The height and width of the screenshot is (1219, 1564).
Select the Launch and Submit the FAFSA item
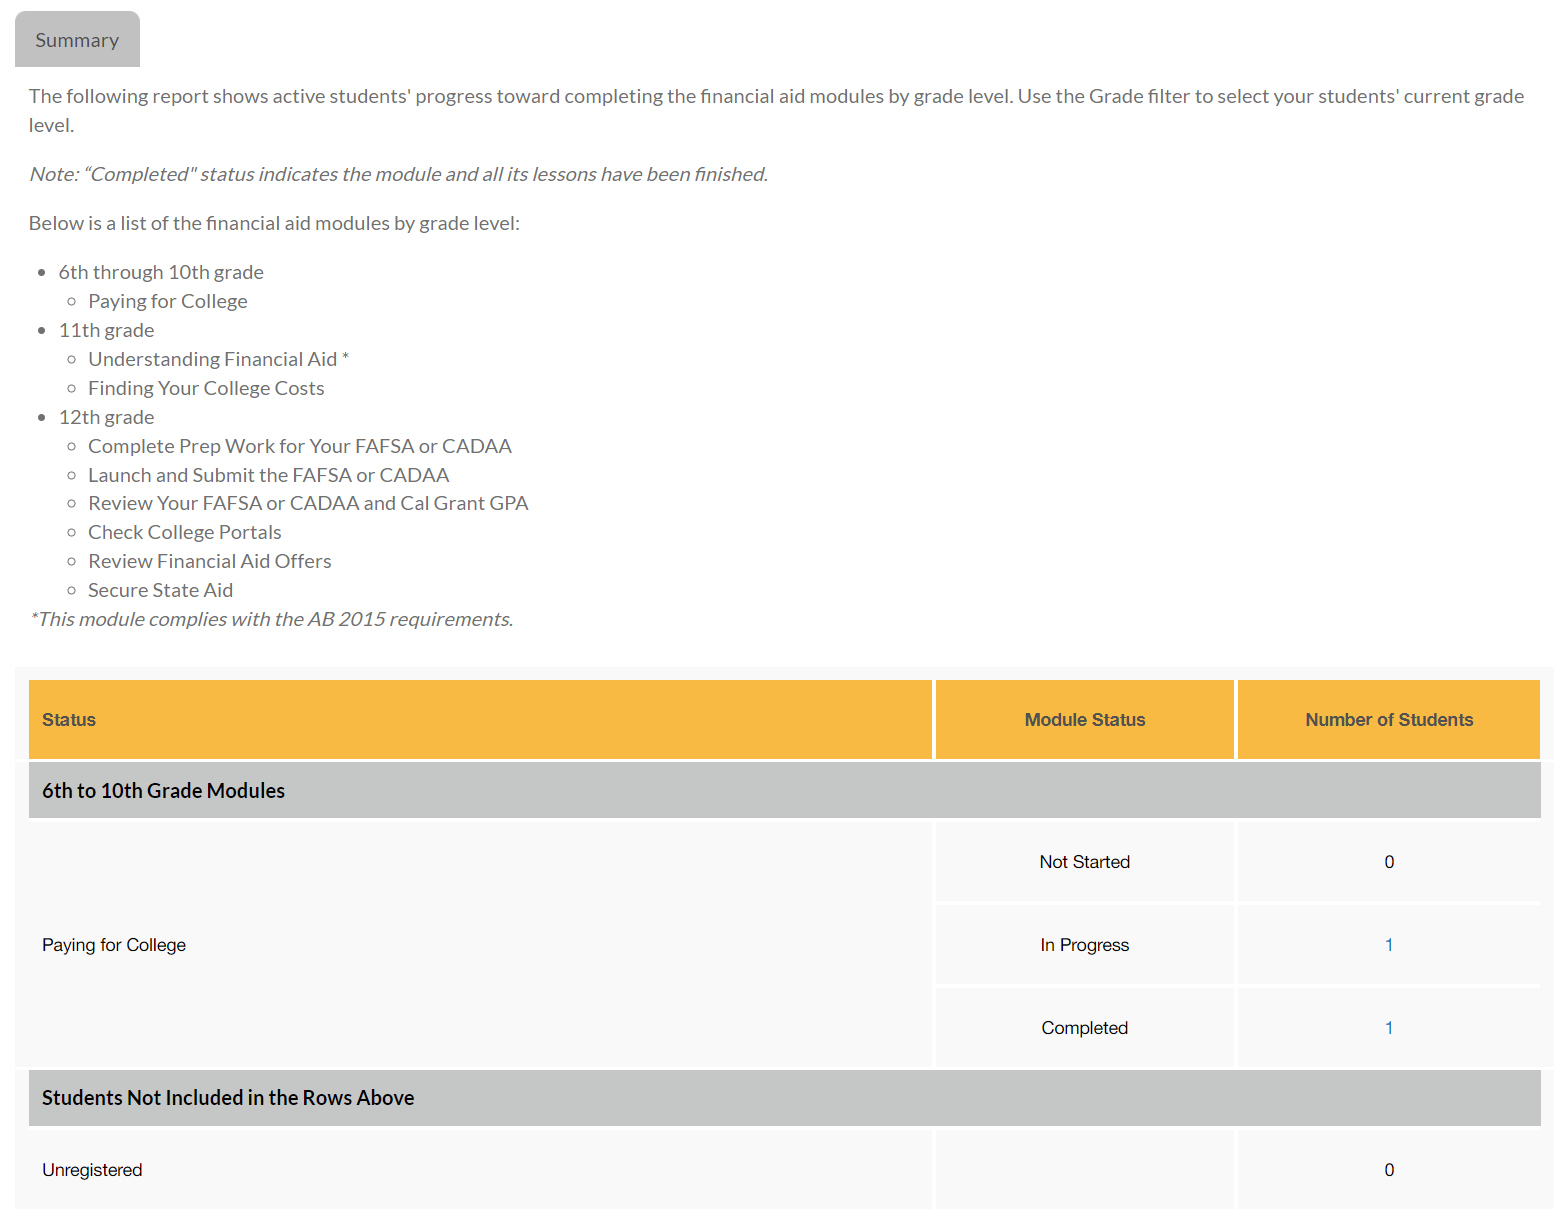point(268,474)
